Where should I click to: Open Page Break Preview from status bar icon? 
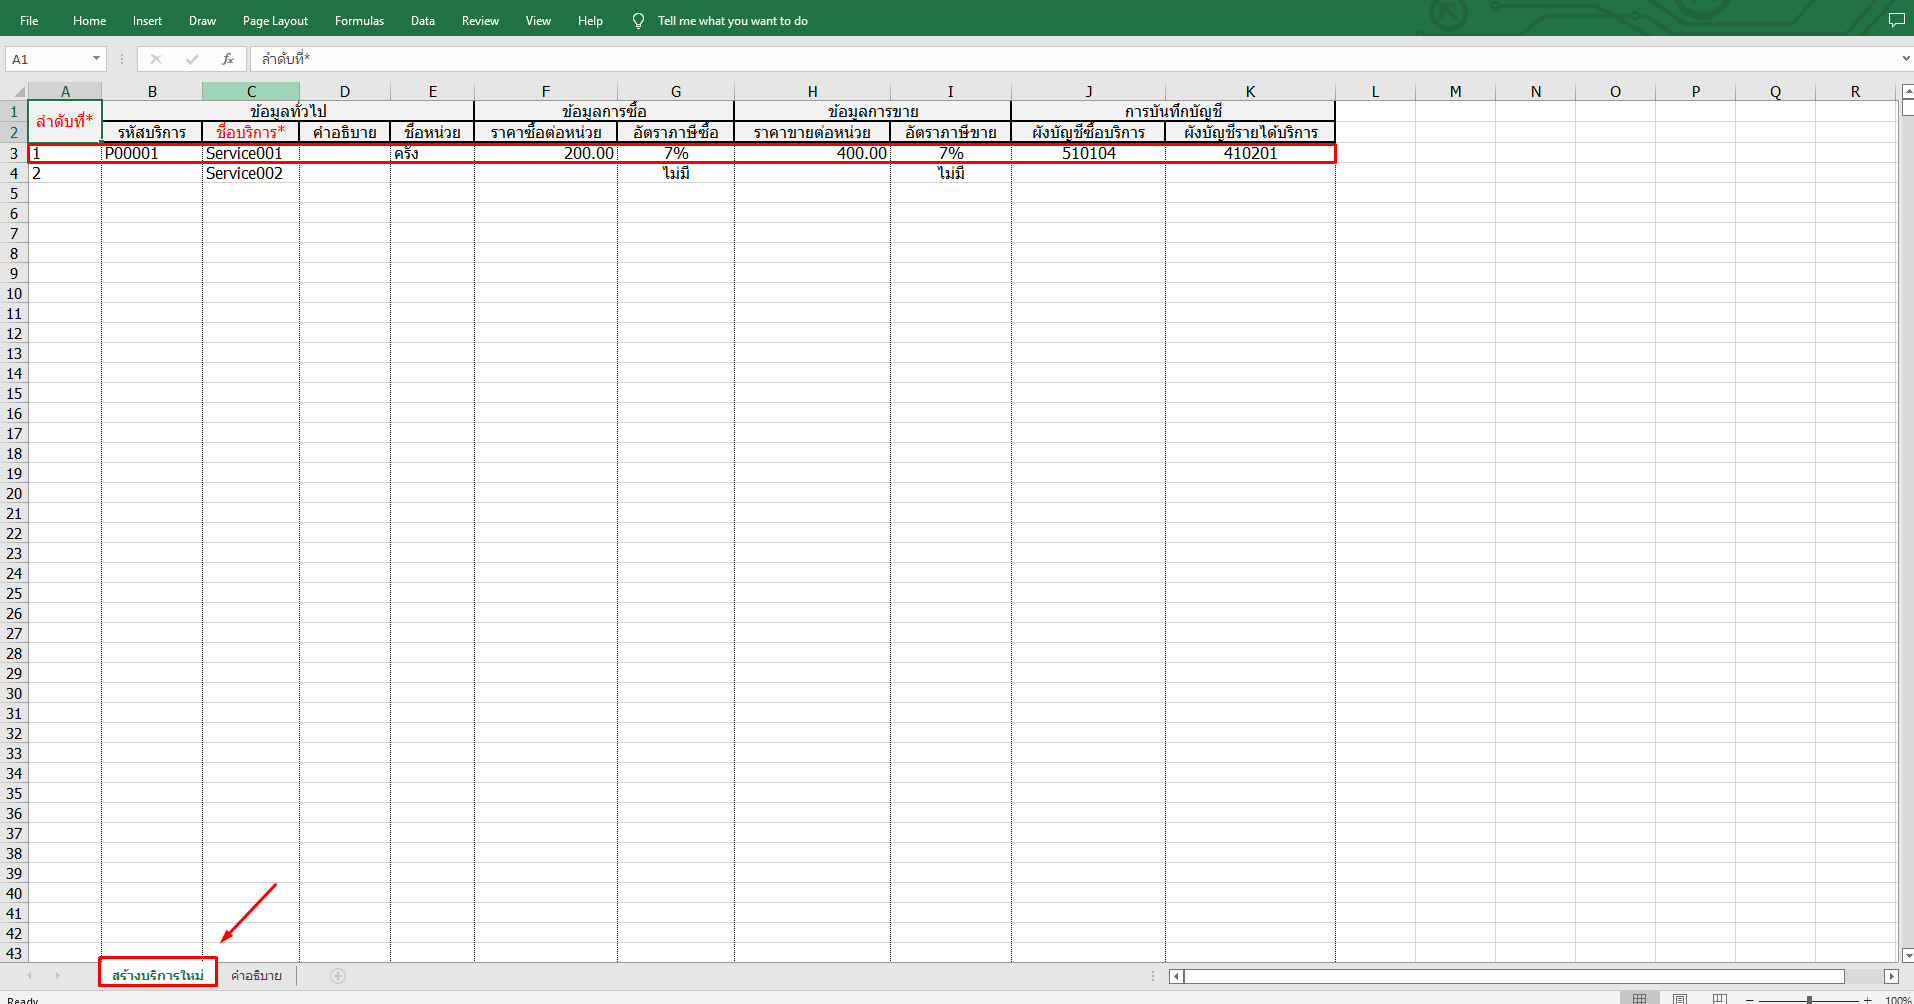click(1718, 997)
